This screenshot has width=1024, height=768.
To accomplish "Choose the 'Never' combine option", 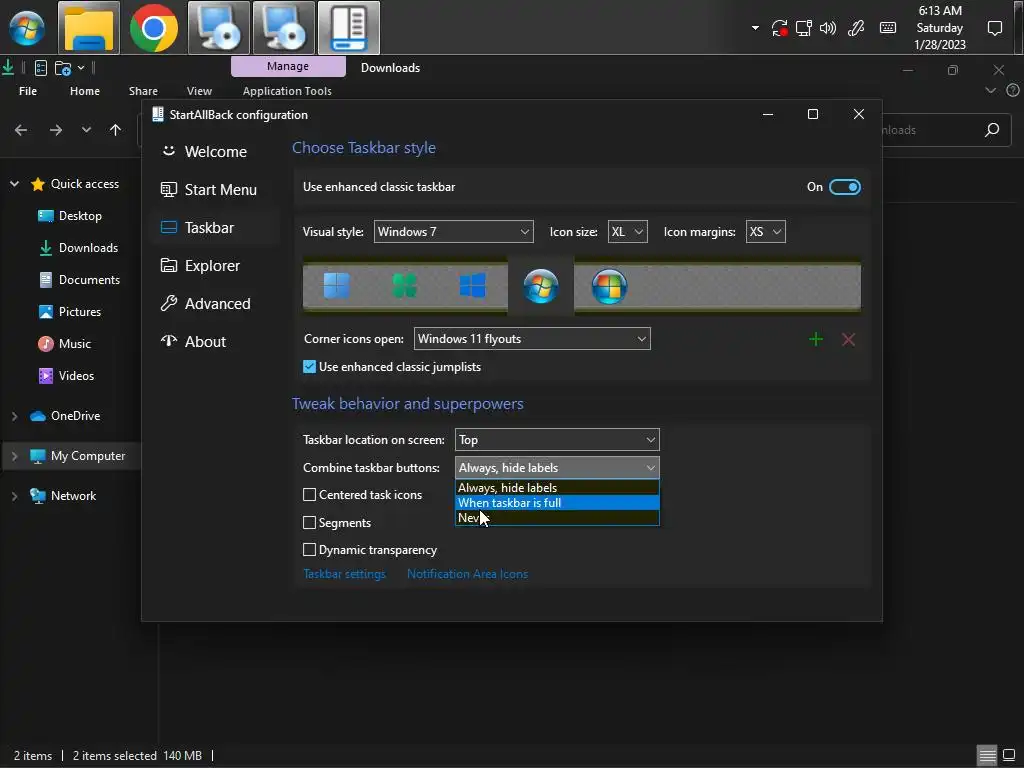I will 557,518.
